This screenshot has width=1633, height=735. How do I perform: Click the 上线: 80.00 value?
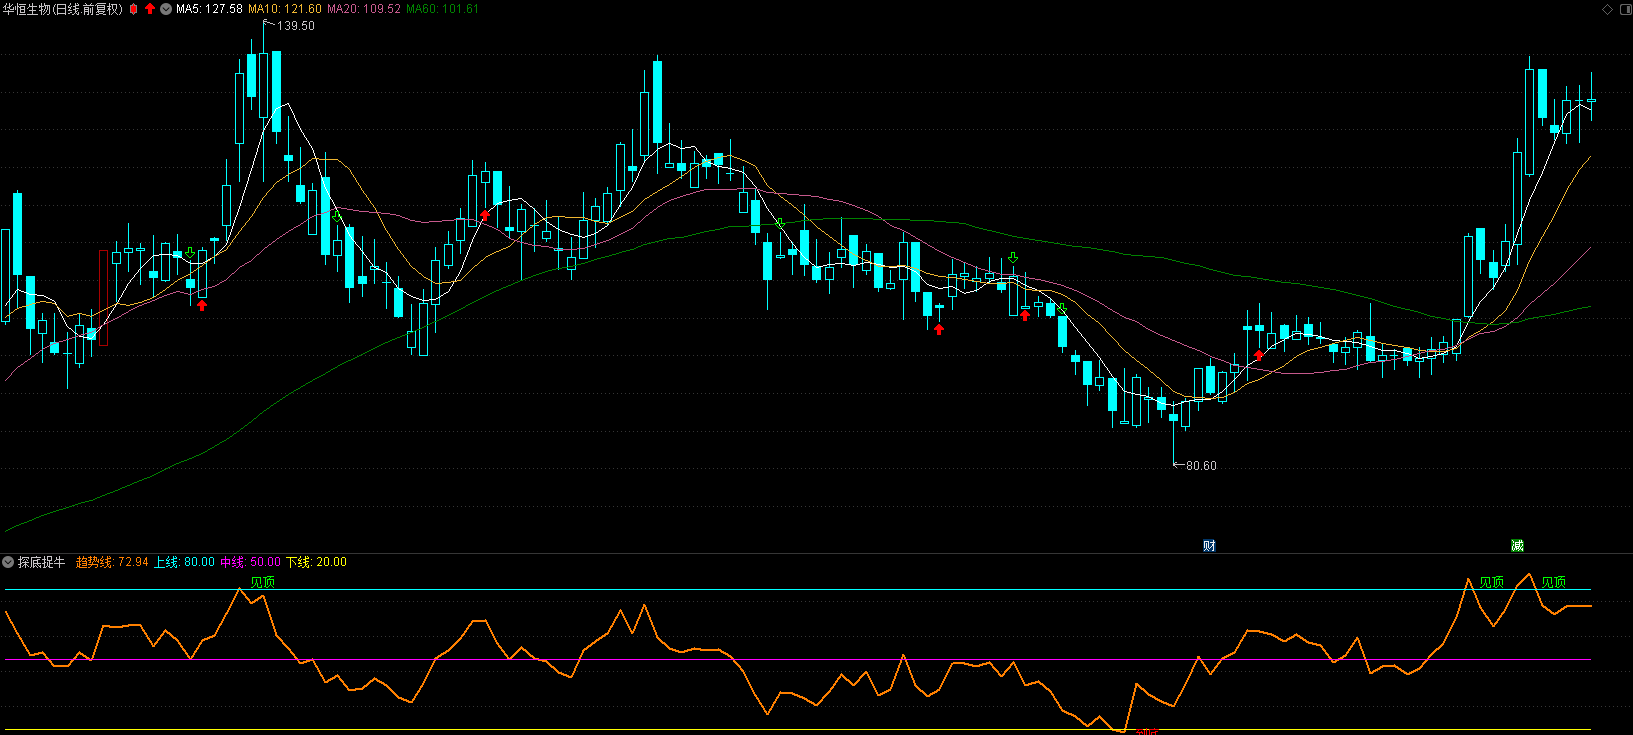pos(184,562)
